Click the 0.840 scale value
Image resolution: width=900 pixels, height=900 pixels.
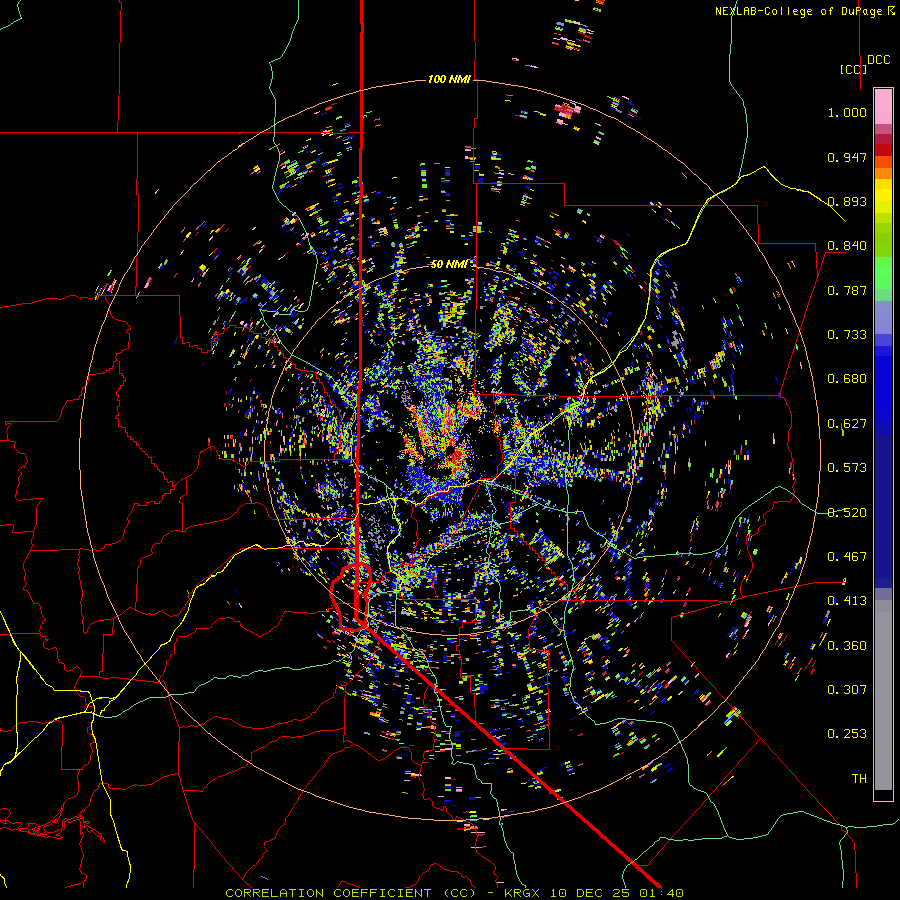[x=847, y=246]
